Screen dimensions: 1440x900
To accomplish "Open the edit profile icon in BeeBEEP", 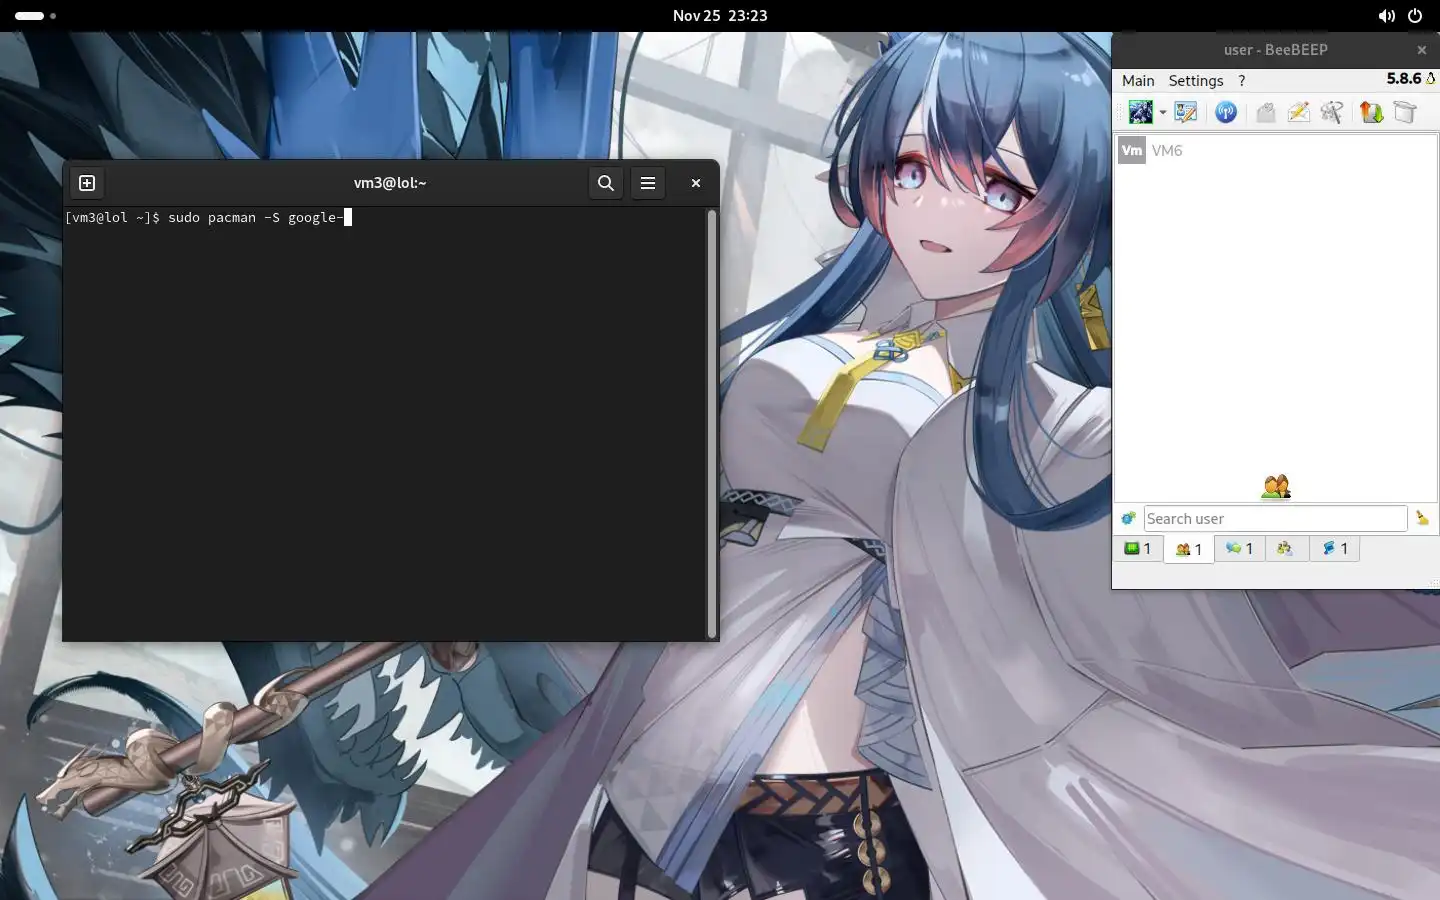I will click(x=1186, y=112).
